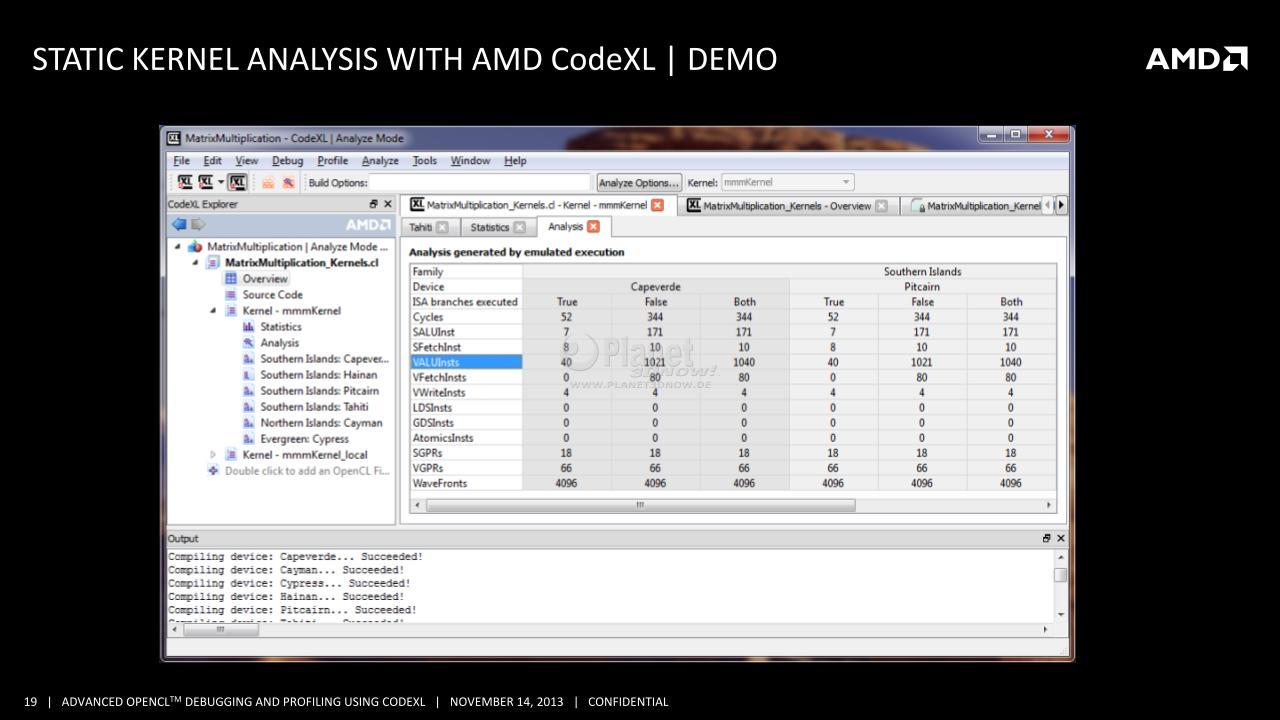
Task: Click the first CodeXL mode icon in toolbar
Action: tap(184, 182)
